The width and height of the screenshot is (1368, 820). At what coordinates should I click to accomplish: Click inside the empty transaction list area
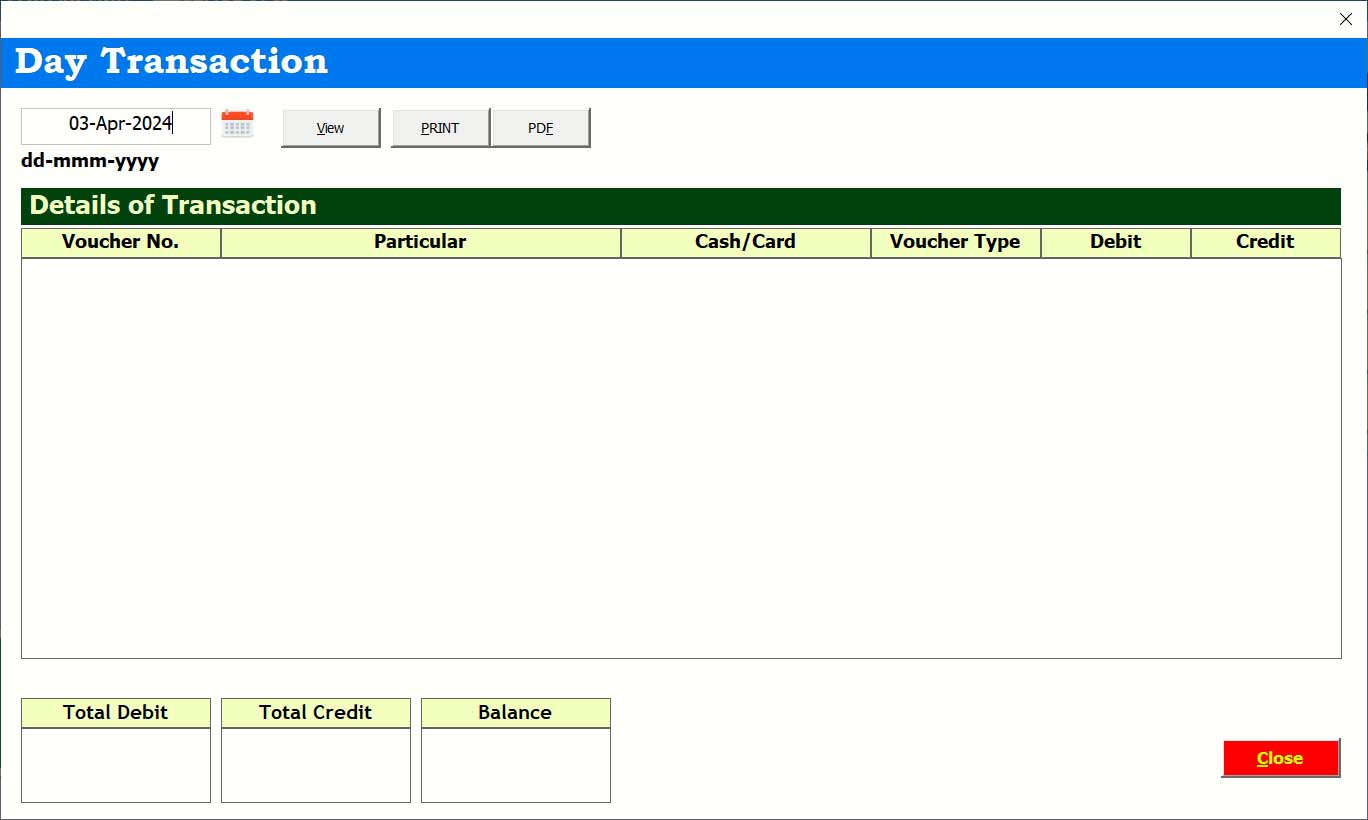click(x=680, y=458)
